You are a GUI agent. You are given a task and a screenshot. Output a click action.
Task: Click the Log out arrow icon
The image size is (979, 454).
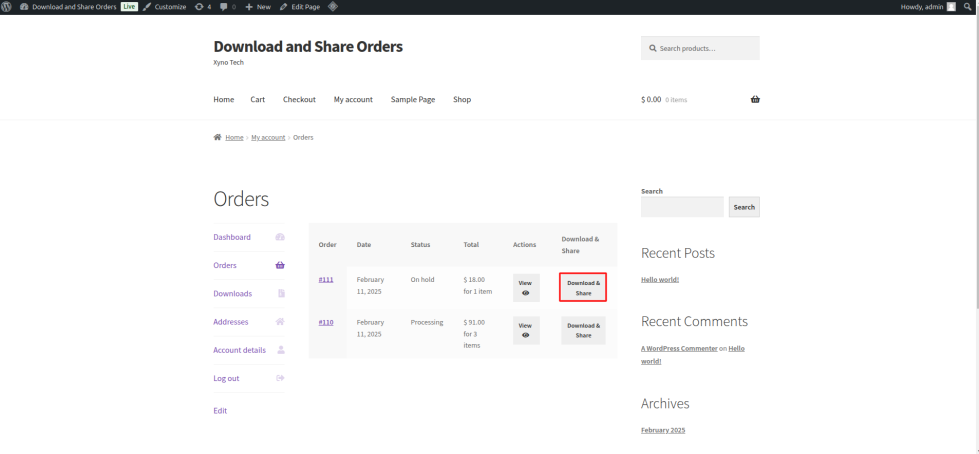pyautogui.click(x=280, y=378)
